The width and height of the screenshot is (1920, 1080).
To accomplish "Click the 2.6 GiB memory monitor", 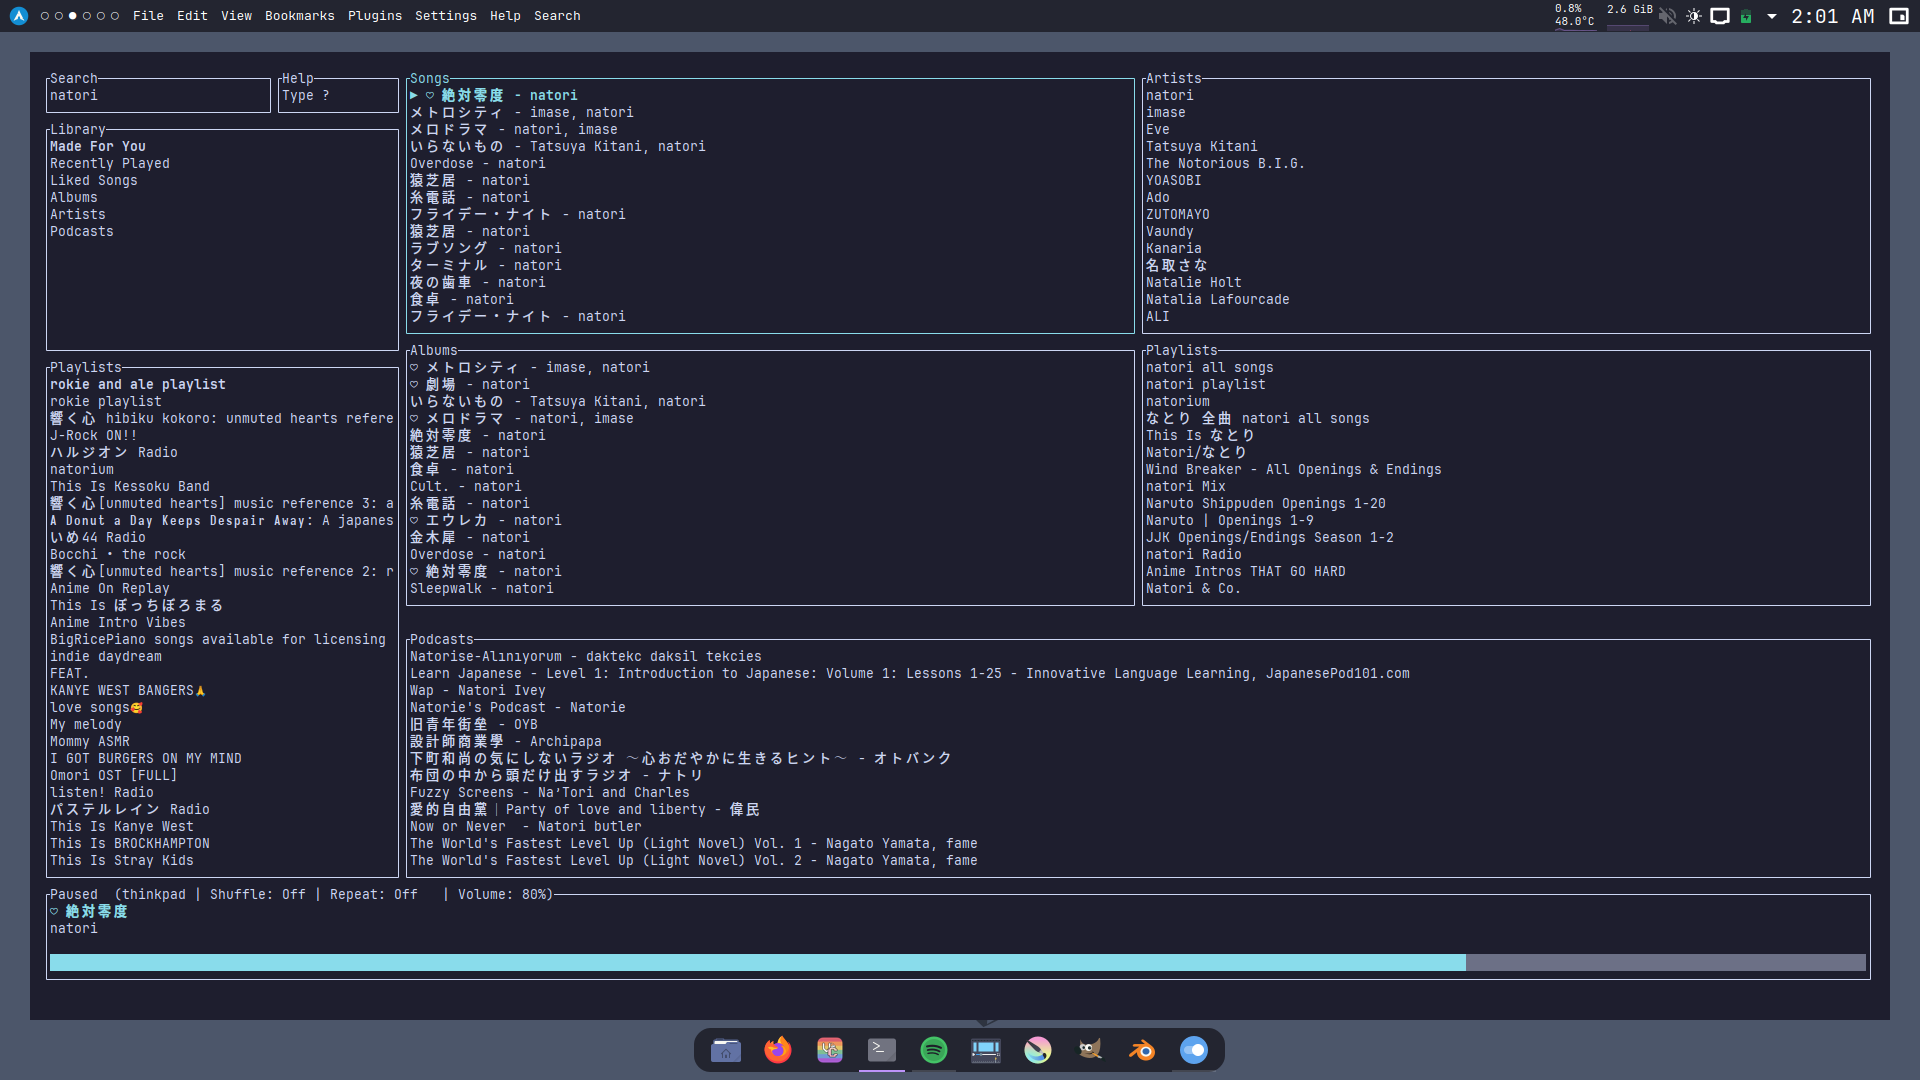I will [x=1629, y=15].
